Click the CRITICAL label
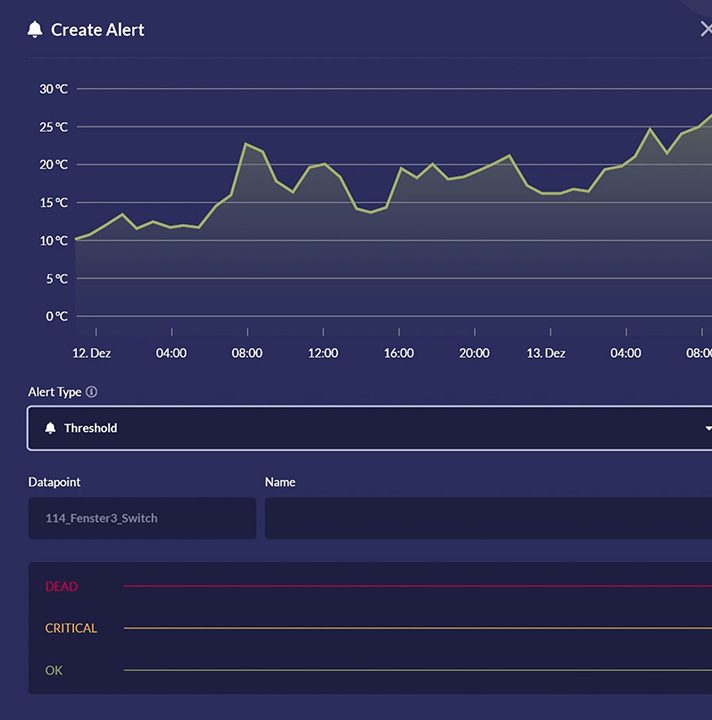 (71, 628)
